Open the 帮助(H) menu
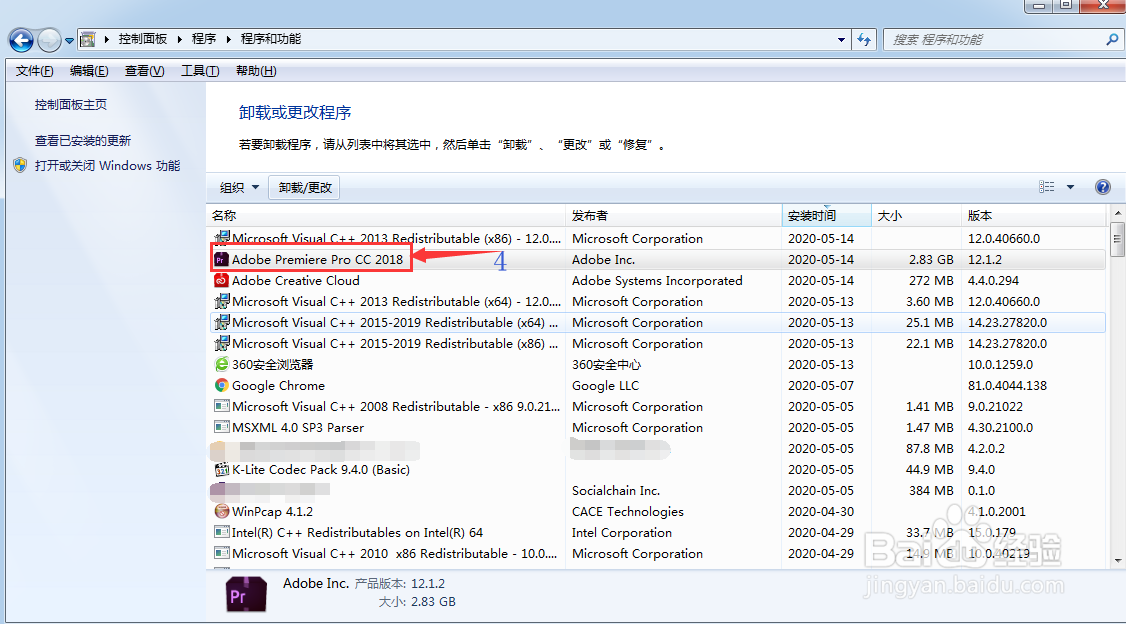Viewport: 1126px width, 624px height. click(x=256, y=70)
